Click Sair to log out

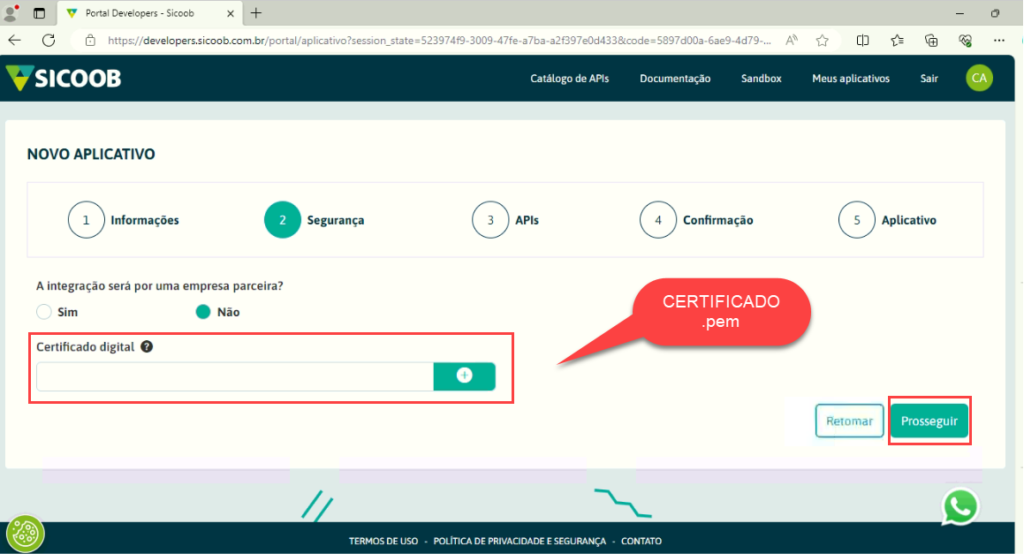929,78
